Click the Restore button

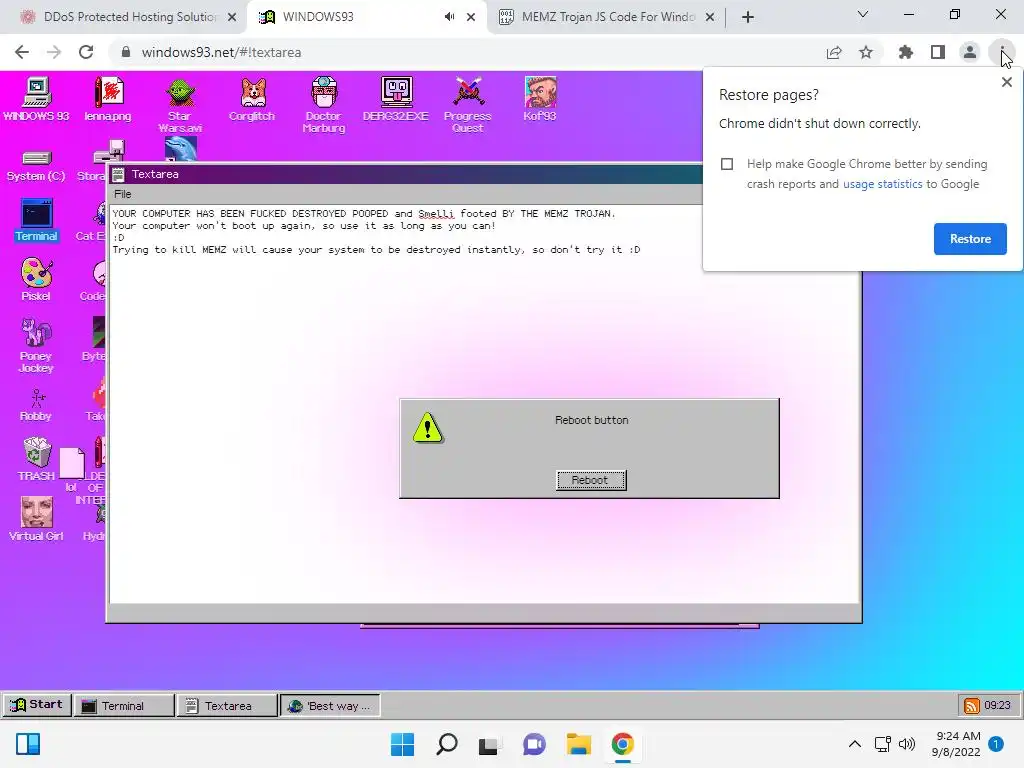[x=970, y=239]
